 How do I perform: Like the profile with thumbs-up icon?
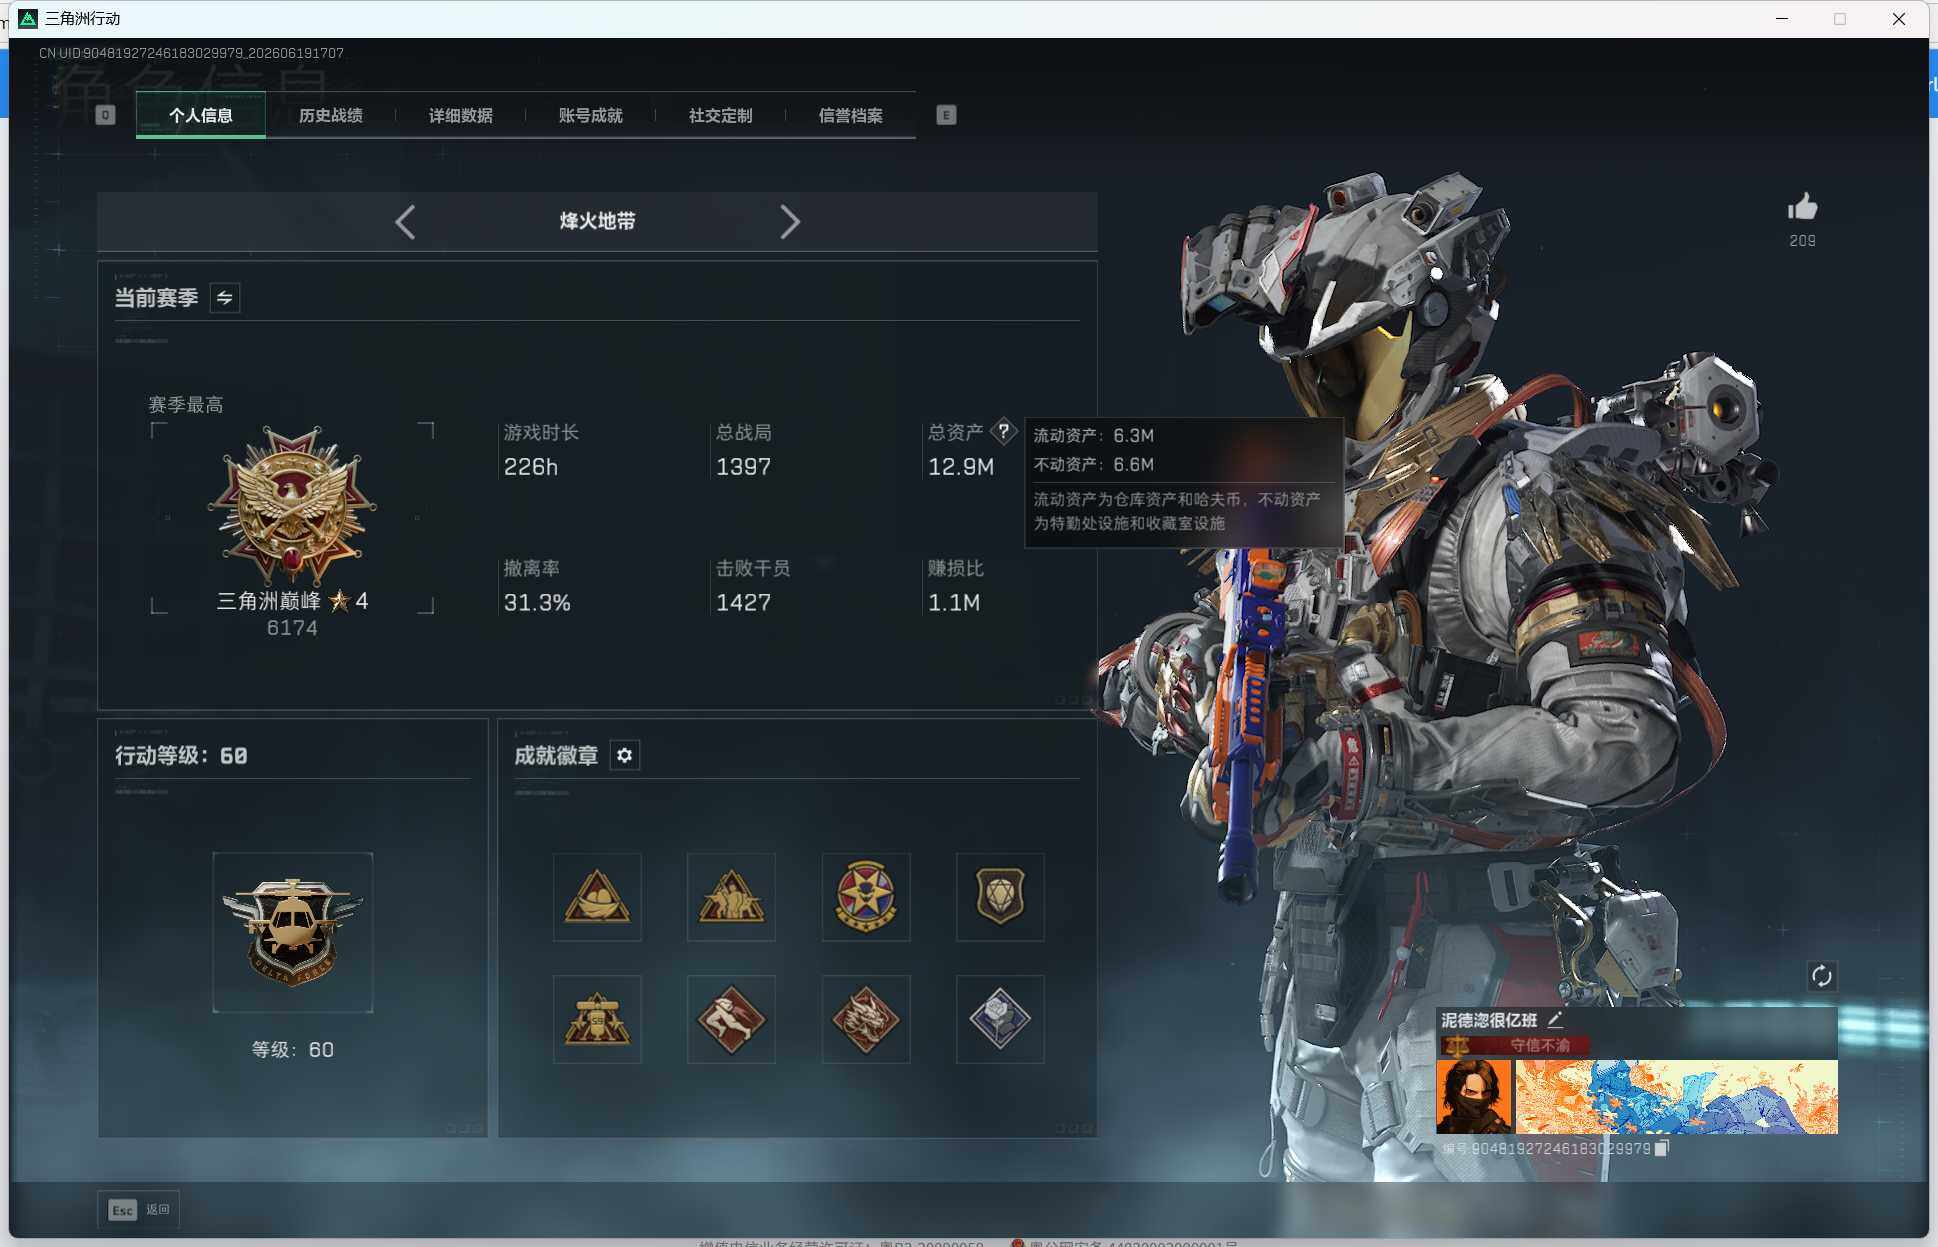coord(1802,207)
